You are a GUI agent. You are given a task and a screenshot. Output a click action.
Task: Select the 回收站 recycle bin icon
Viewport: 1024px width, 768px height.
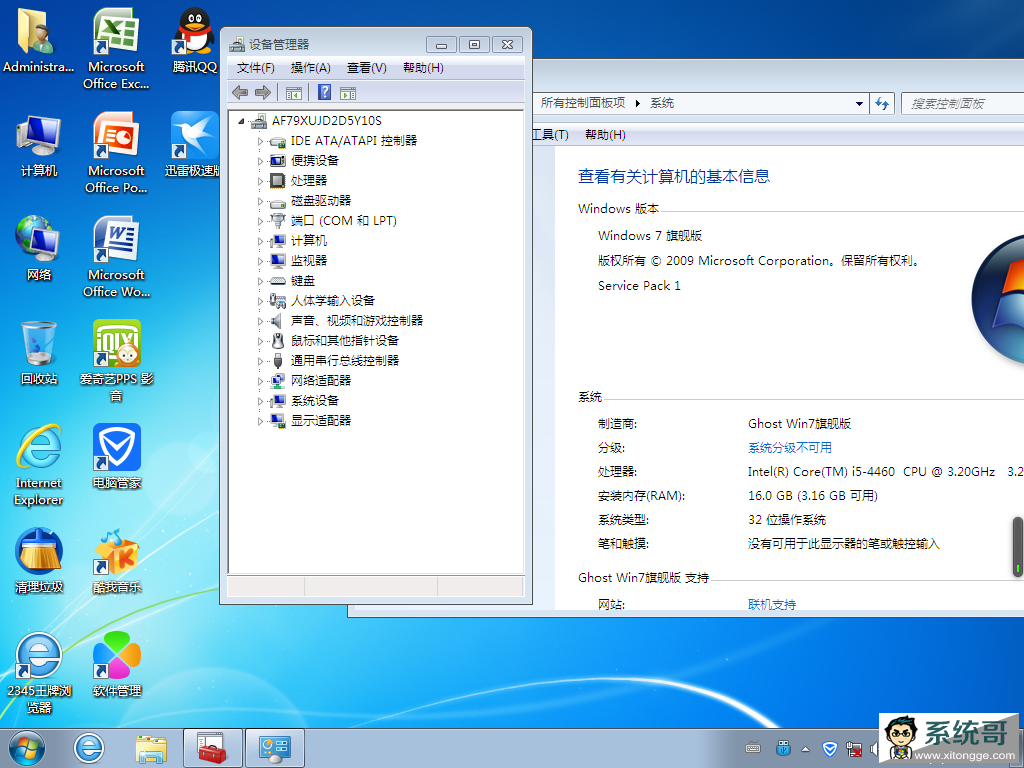tap(39, 344)
